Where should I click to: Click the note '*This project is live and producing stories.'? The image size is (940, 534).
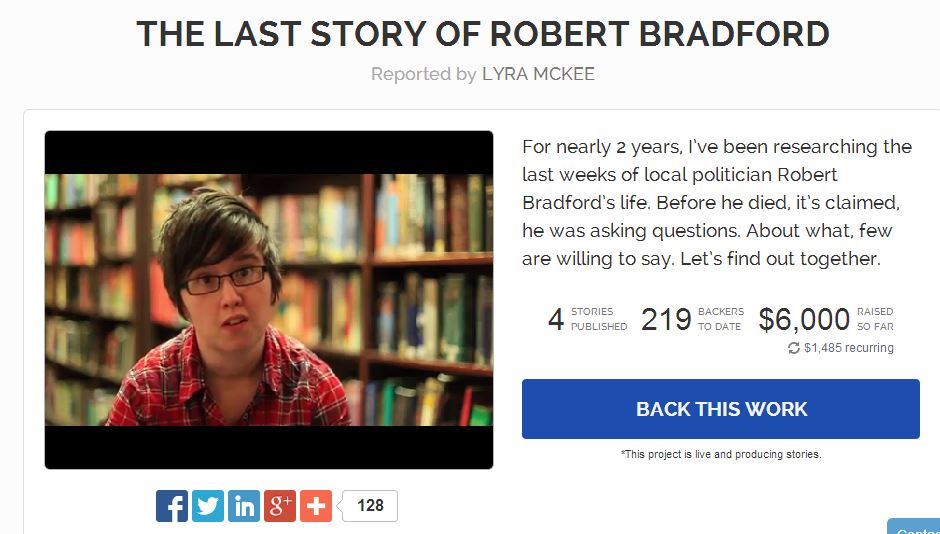[x=720, y=454]
